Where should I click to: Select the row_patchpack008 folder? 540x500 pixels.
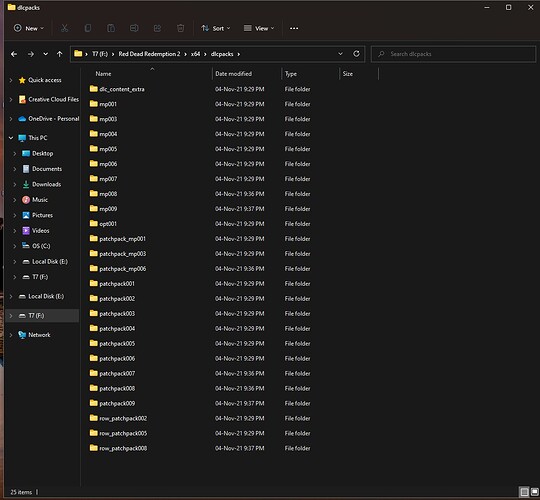pos(123,448)
